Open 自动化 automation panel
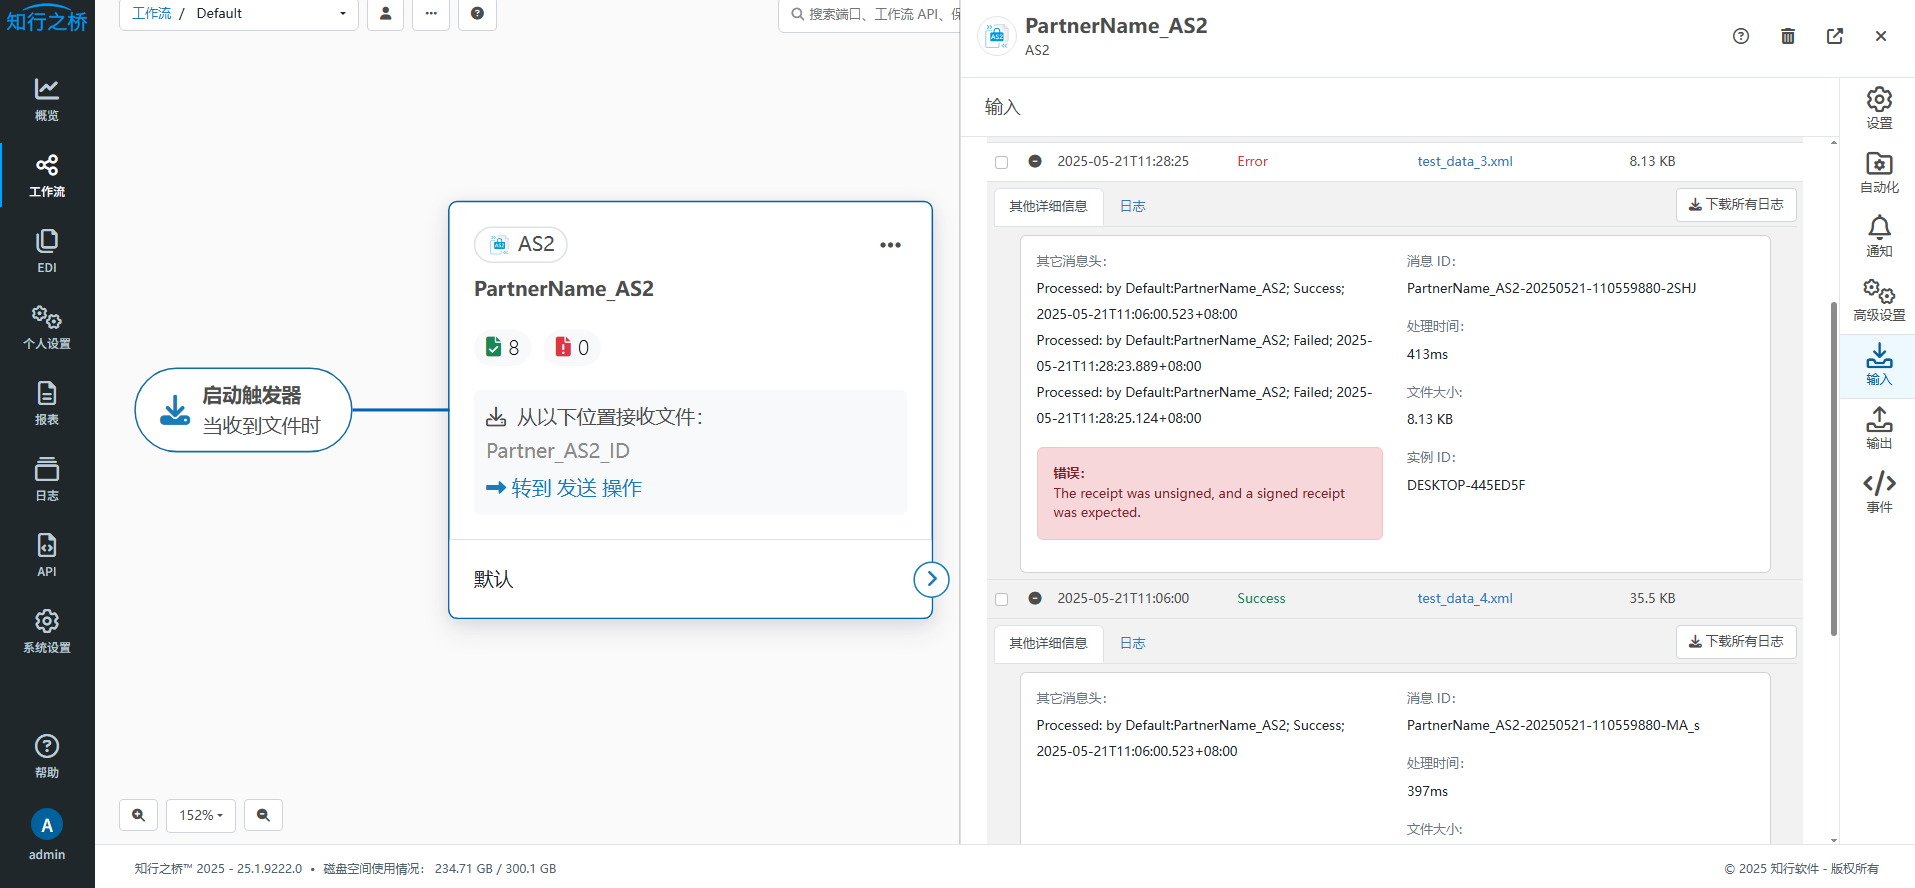Screen dimensions: 1915x888 pyautogui.click(x=1878, y=171)
